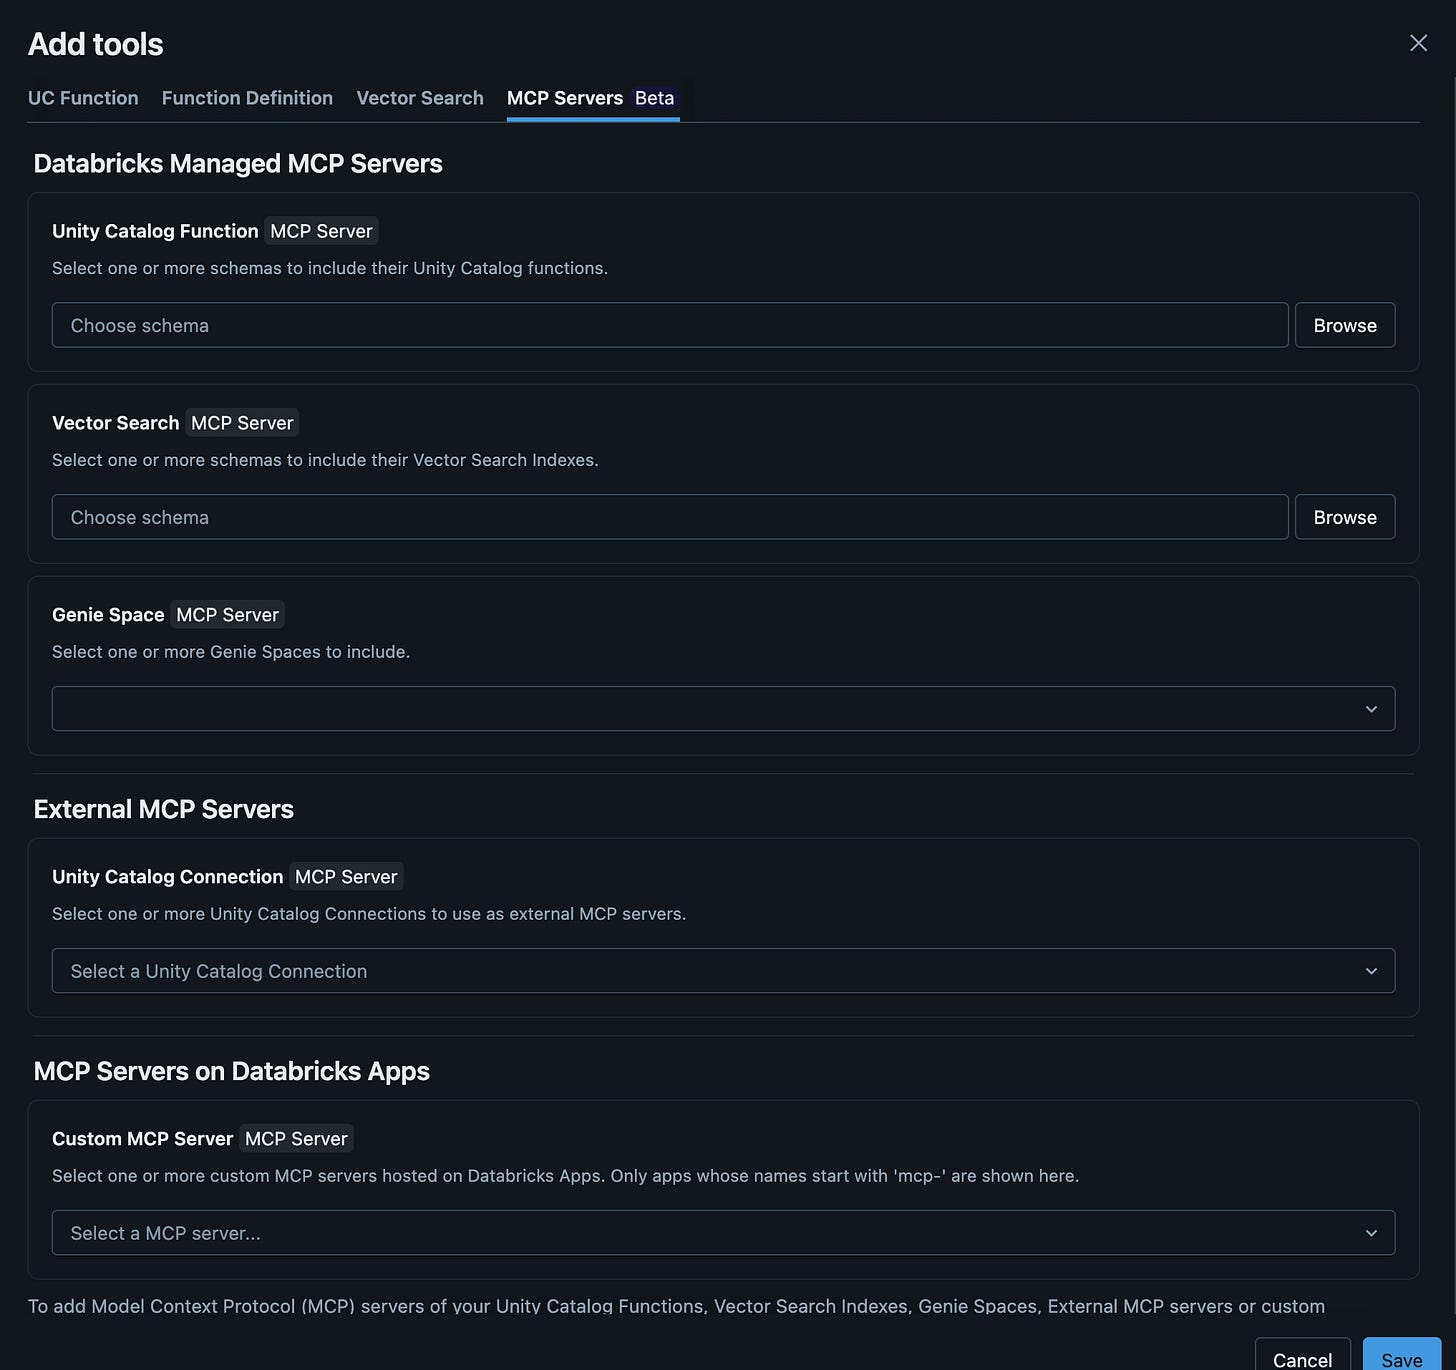Click chevron arrow of MCP server selector
Image resolution: width=1456 pixels, height=1370 pixels.
pyautogui.click(x=1371, y=1233)
